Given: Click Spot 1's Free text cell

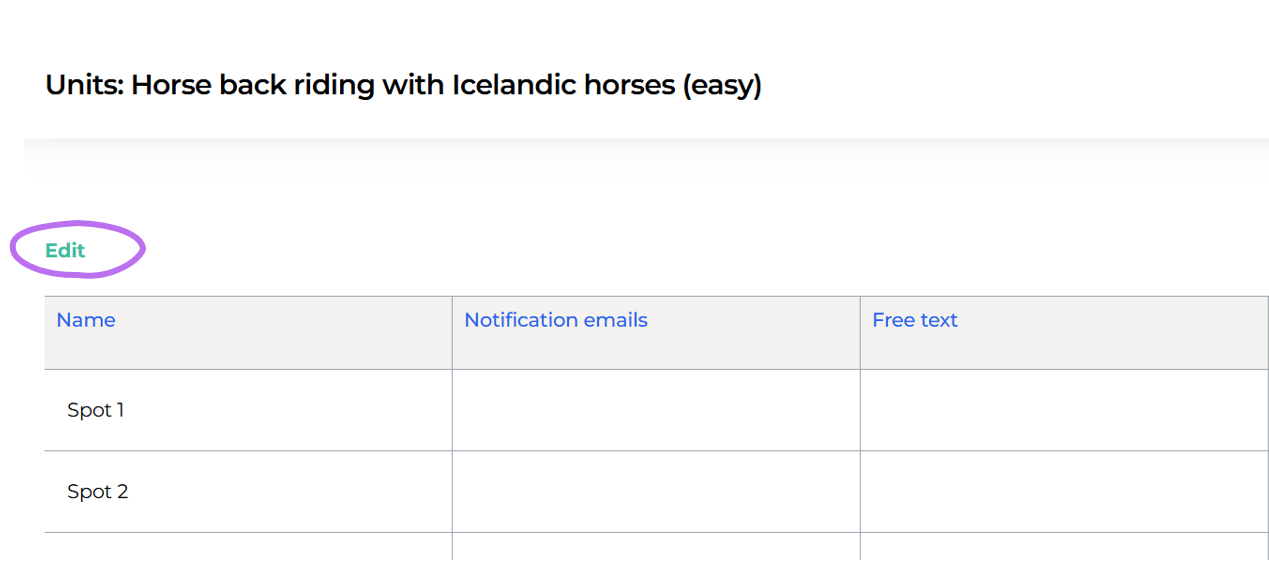Looking at the screenshot, I should [1064, 410].
